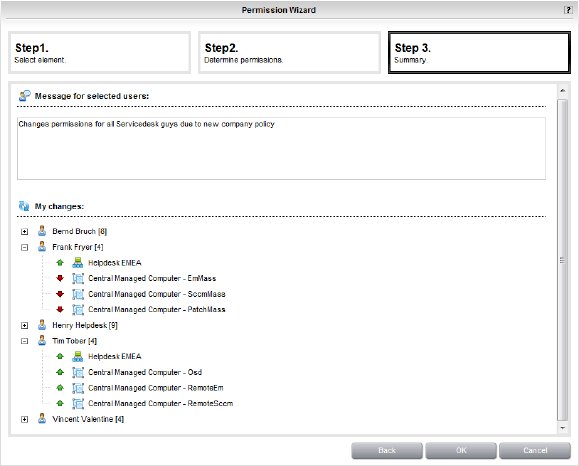This screenshot has width=579, height=466.
Task: Click Tim Tober user icon
Action: (x=42, y=340)
